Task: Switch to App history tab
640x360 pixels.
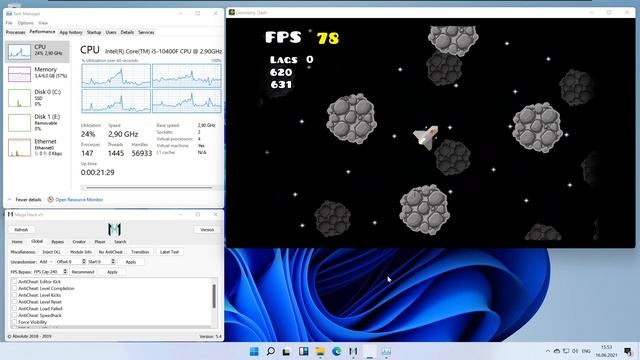Action: click(x=71, y=32)
